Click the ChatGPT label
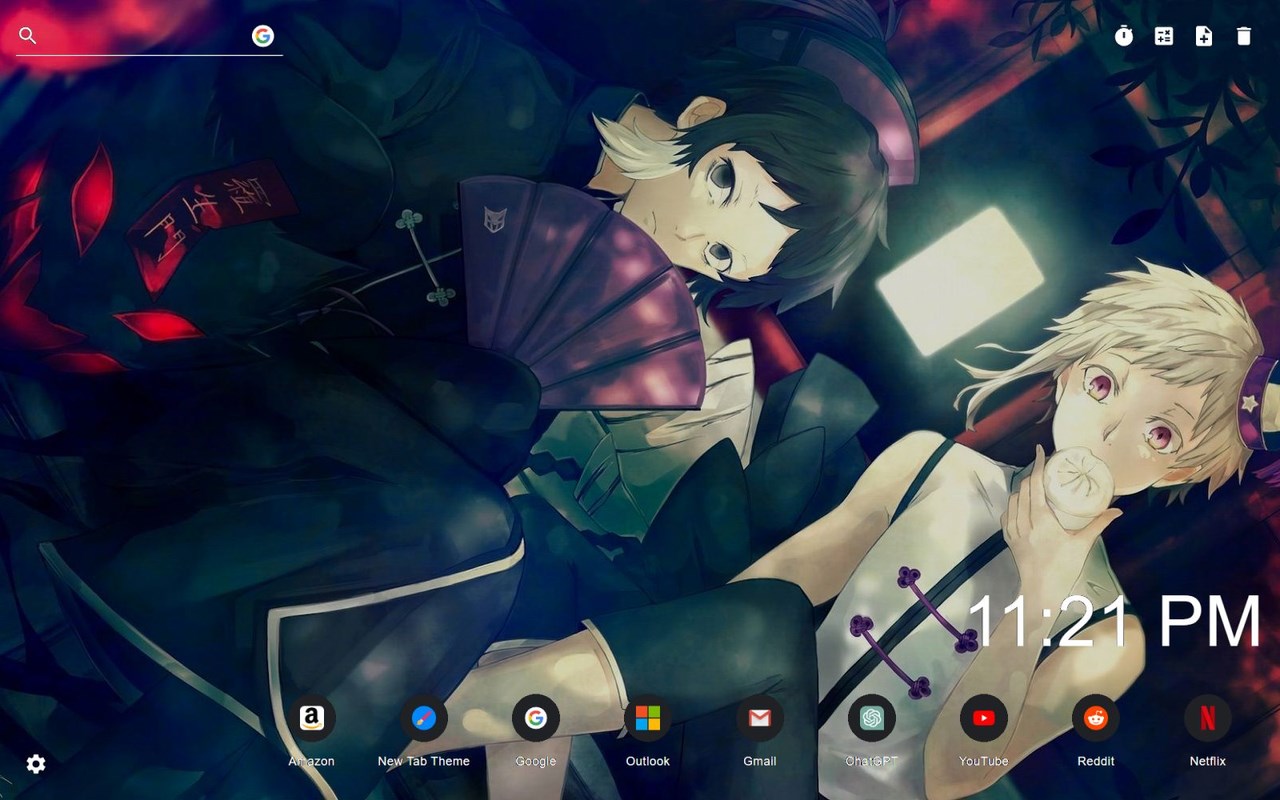 coord(872,761)
